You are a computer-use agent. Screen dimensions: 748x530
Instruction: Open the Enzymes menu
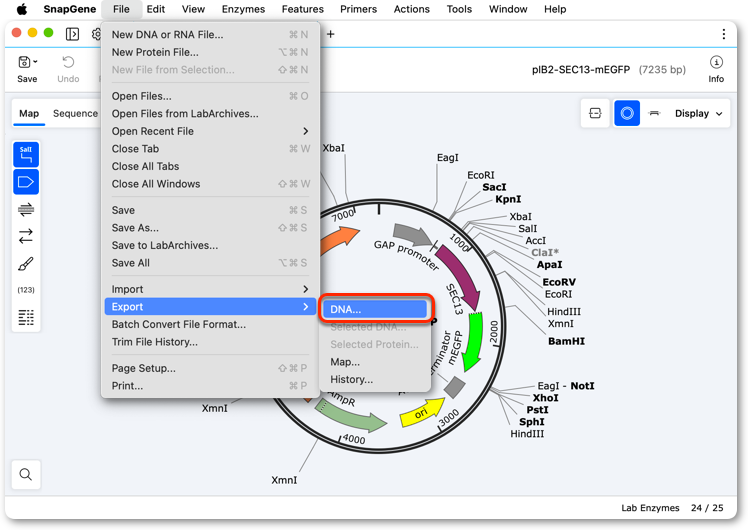pos(243,9)
